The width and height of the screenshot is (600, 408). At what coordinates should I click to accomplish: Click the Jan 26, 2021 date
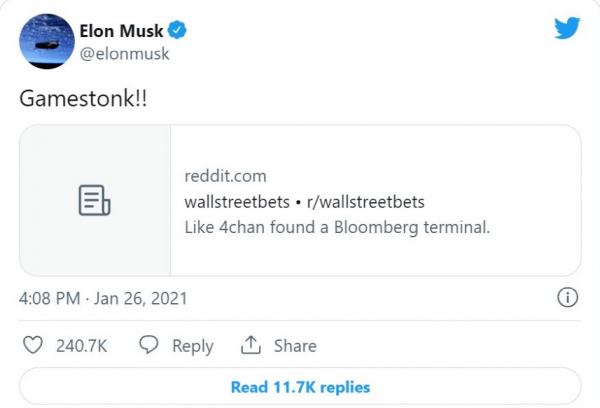(143, 298)
